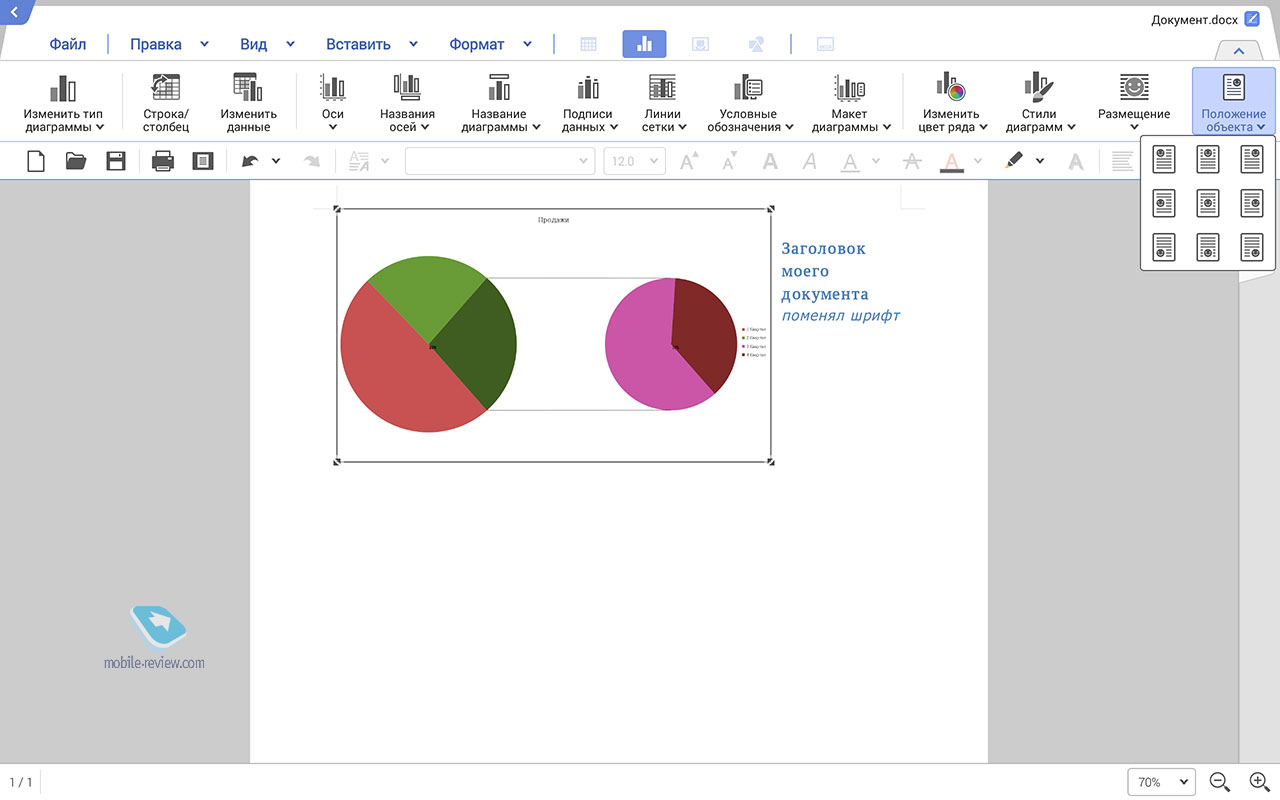Open Стили диаграмм gallery
The height and width of the screenshot is (800, 1280).
point(1039,103)
